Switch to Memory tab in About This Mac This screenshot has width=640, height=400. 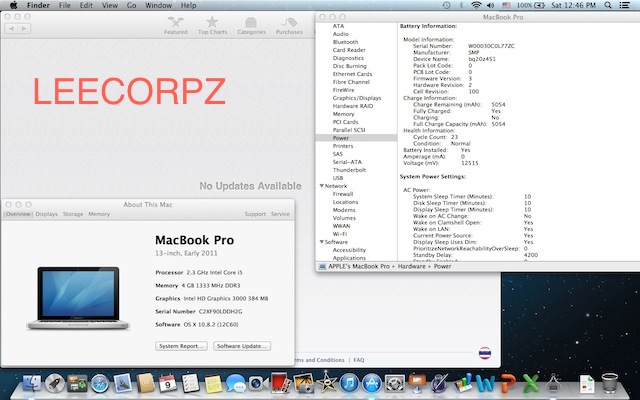pos(99,214)
